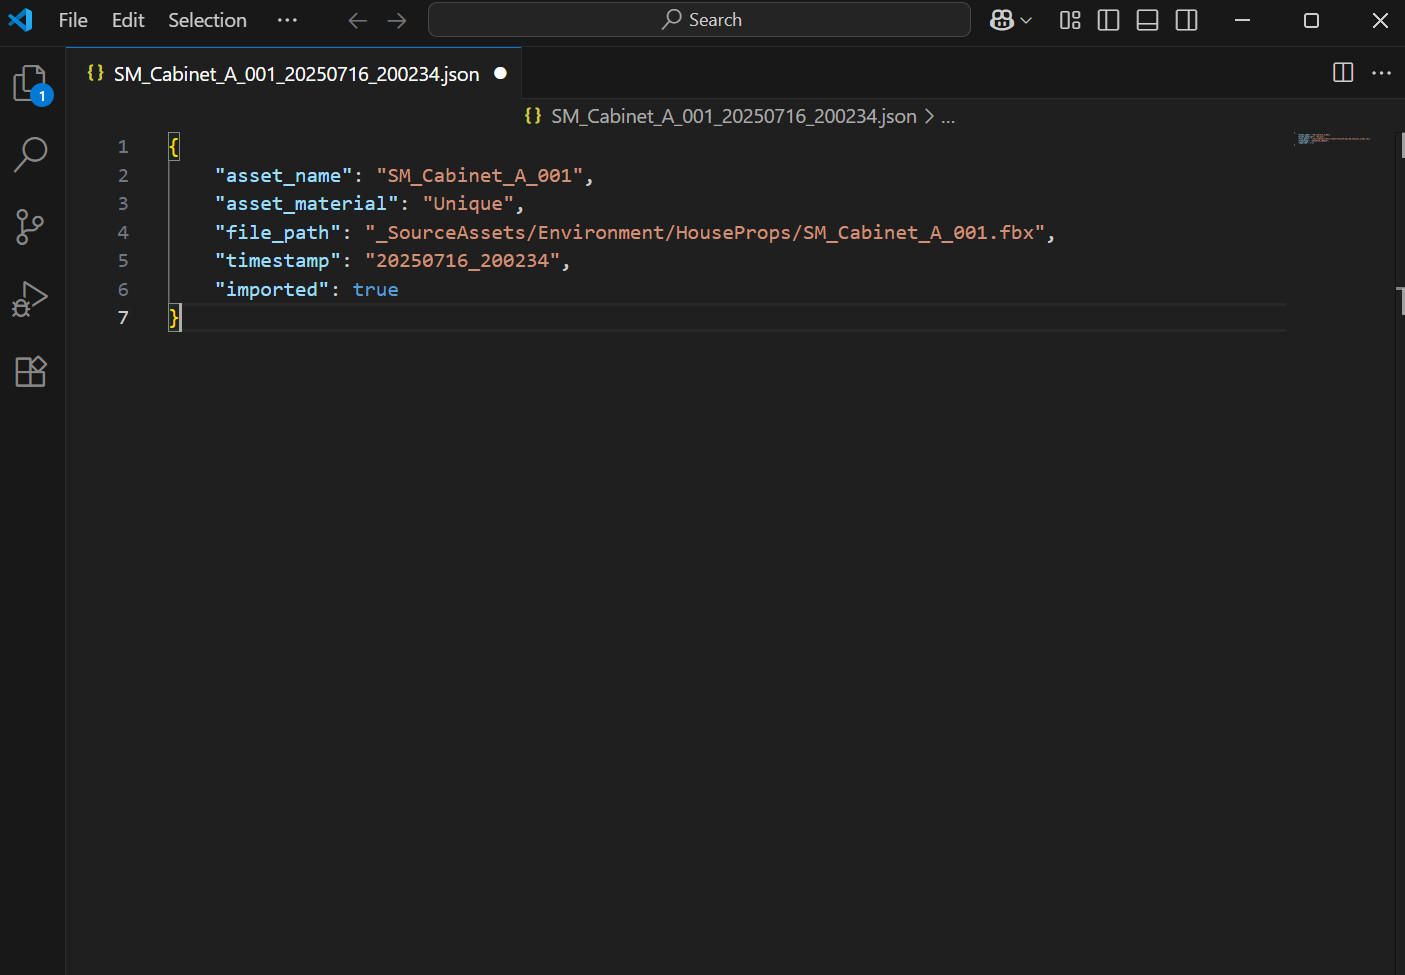Image resolution: width=1405 pixels, height=975 pixels.
Task: Toggle the bottom Panel visibility
Action: click(x=1147, y=20)
